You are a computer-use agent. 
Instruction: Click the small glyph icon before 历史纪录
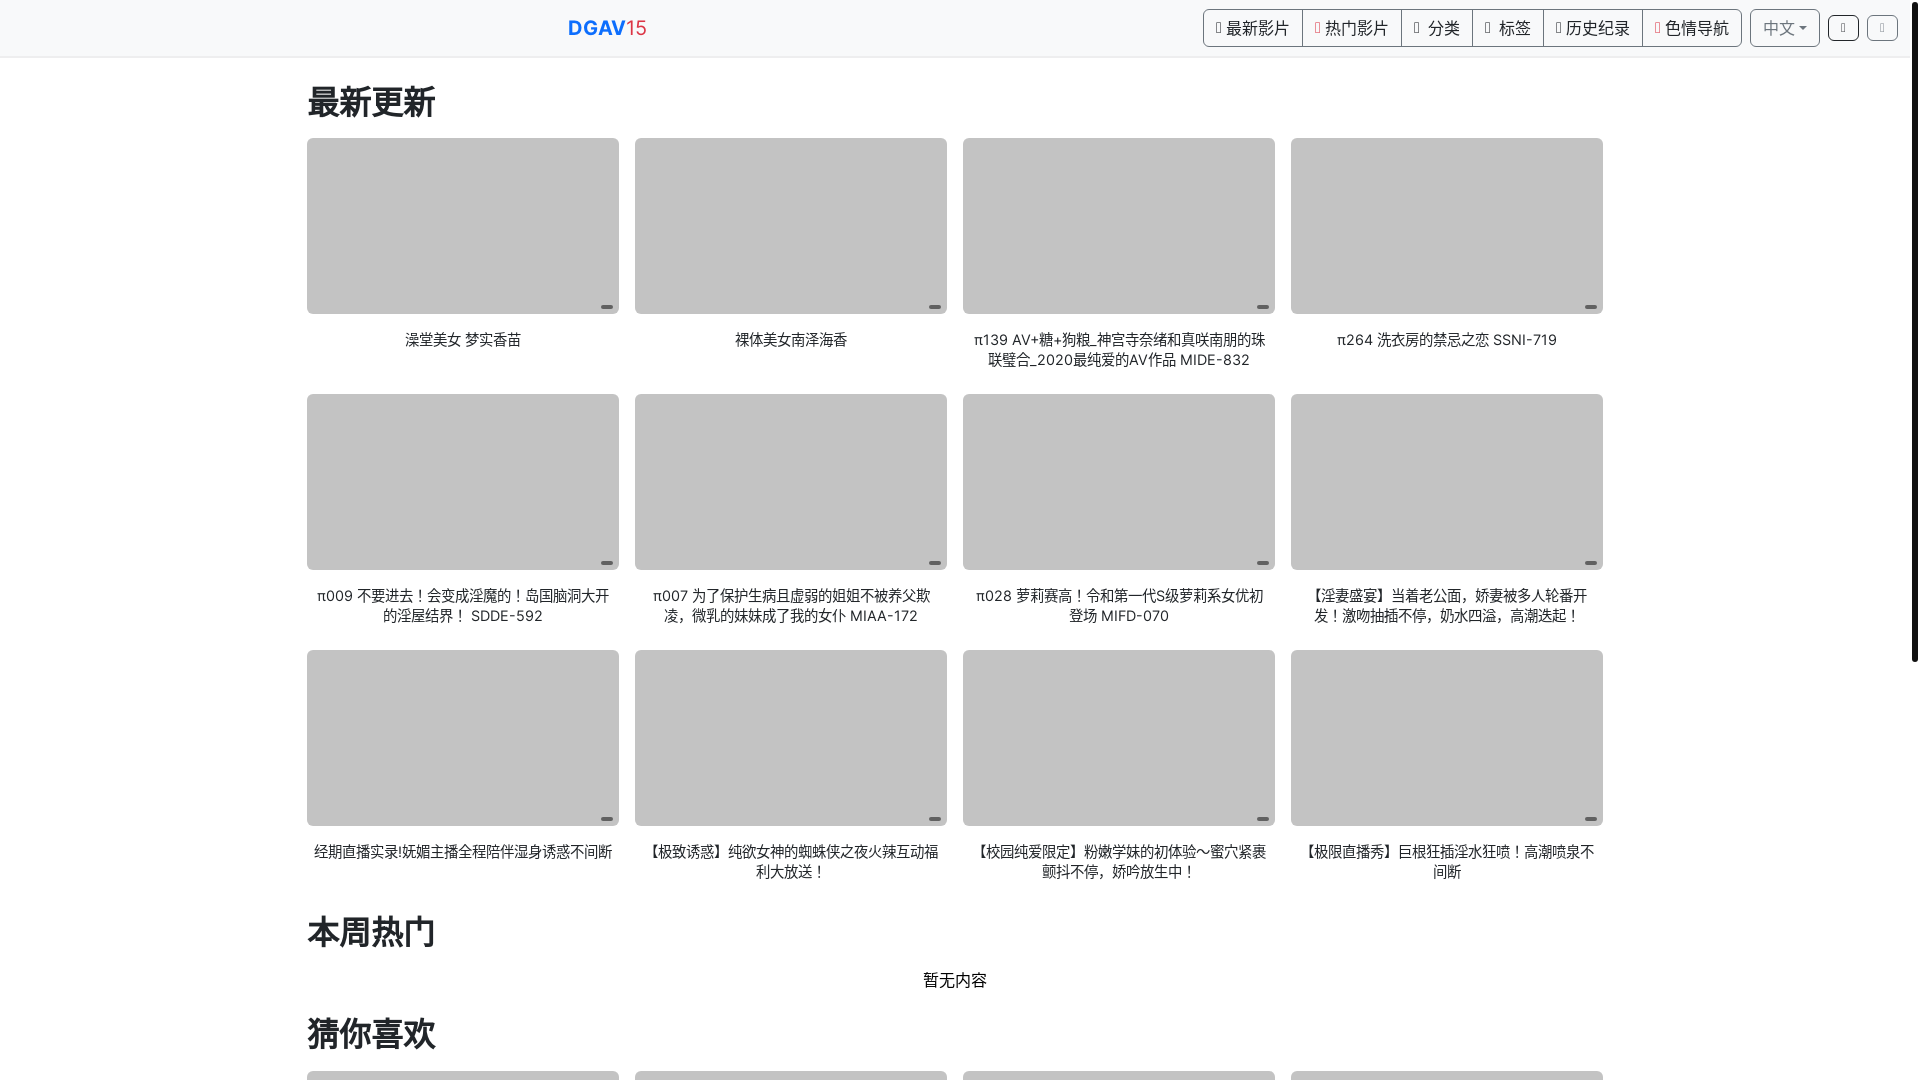tap(1559, 28)
